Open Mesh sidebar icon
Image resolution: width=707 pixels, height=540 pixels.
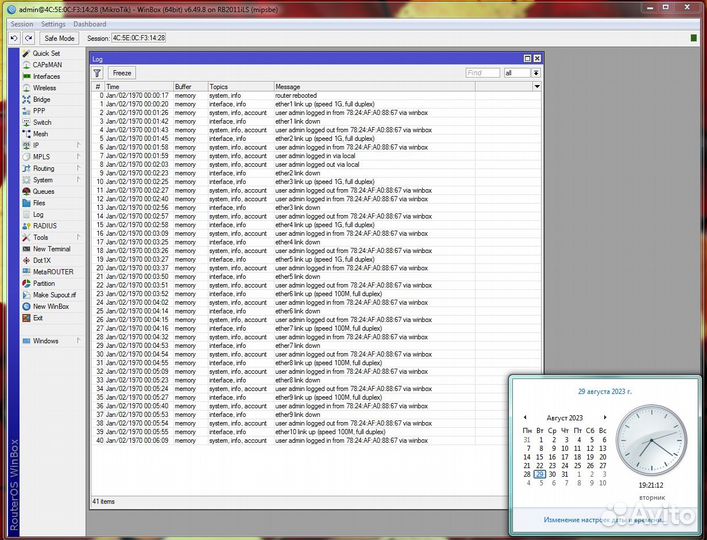27,134
